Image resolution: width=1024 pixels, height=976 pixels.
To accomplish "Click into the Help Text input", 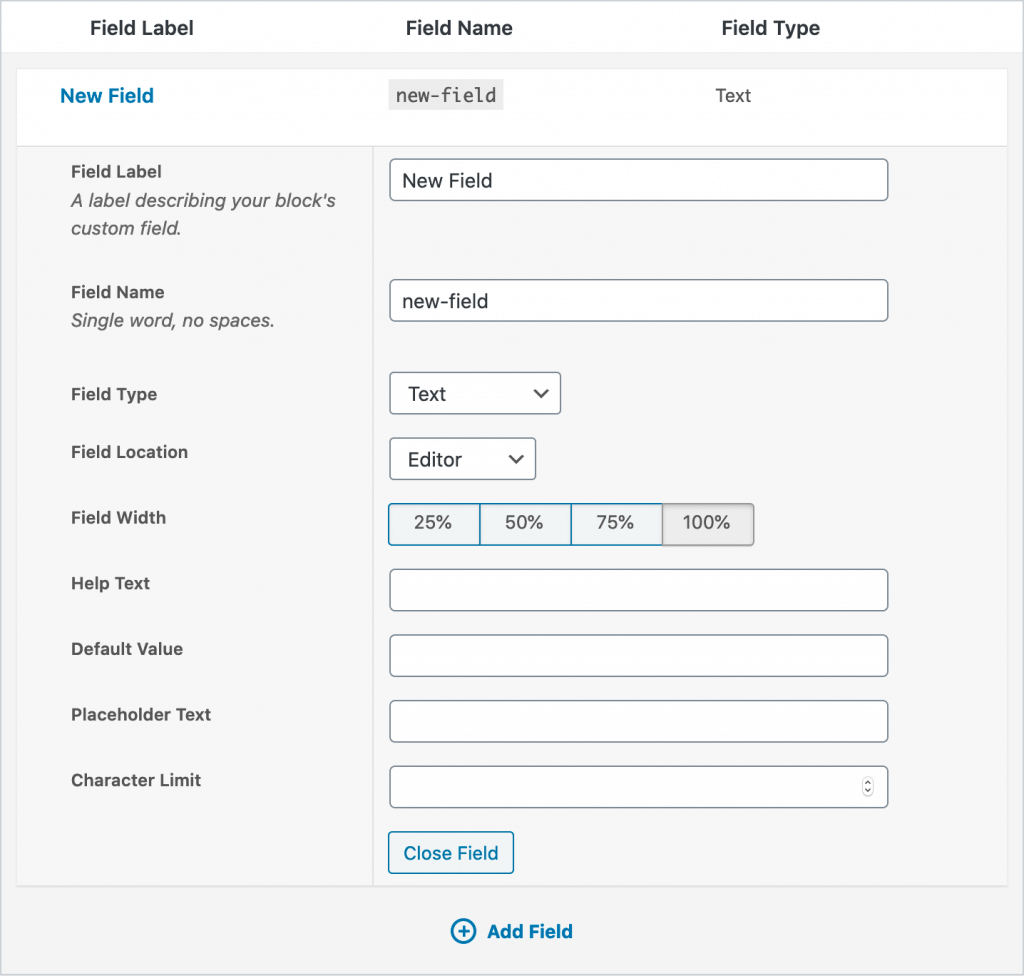I will [638, 590].
